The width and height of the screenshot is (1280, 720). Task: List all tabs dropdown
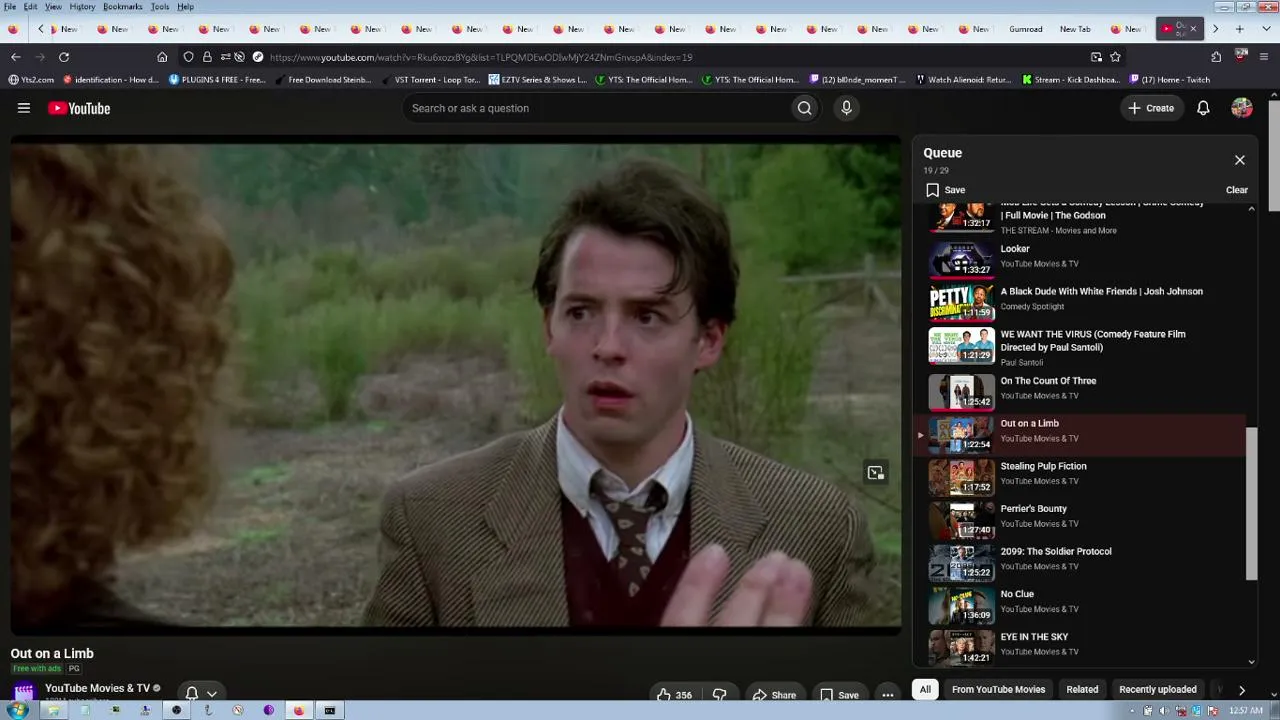point(1265,29)
